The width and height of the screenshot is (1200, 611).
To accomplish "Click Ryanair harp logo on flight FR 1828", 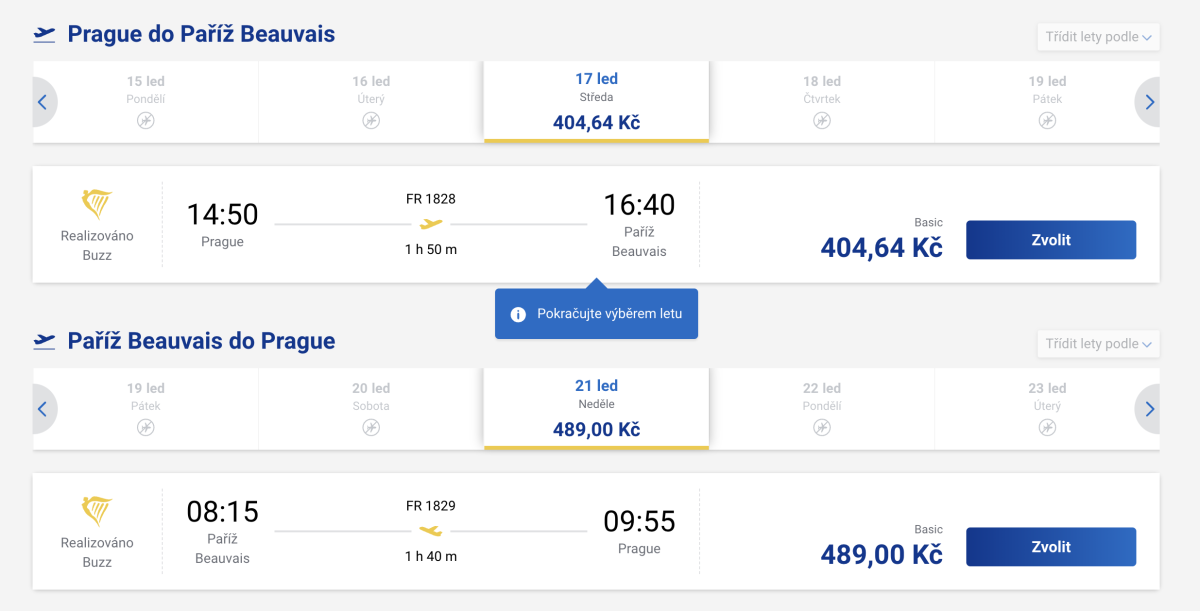I will [x=97, y=204].
